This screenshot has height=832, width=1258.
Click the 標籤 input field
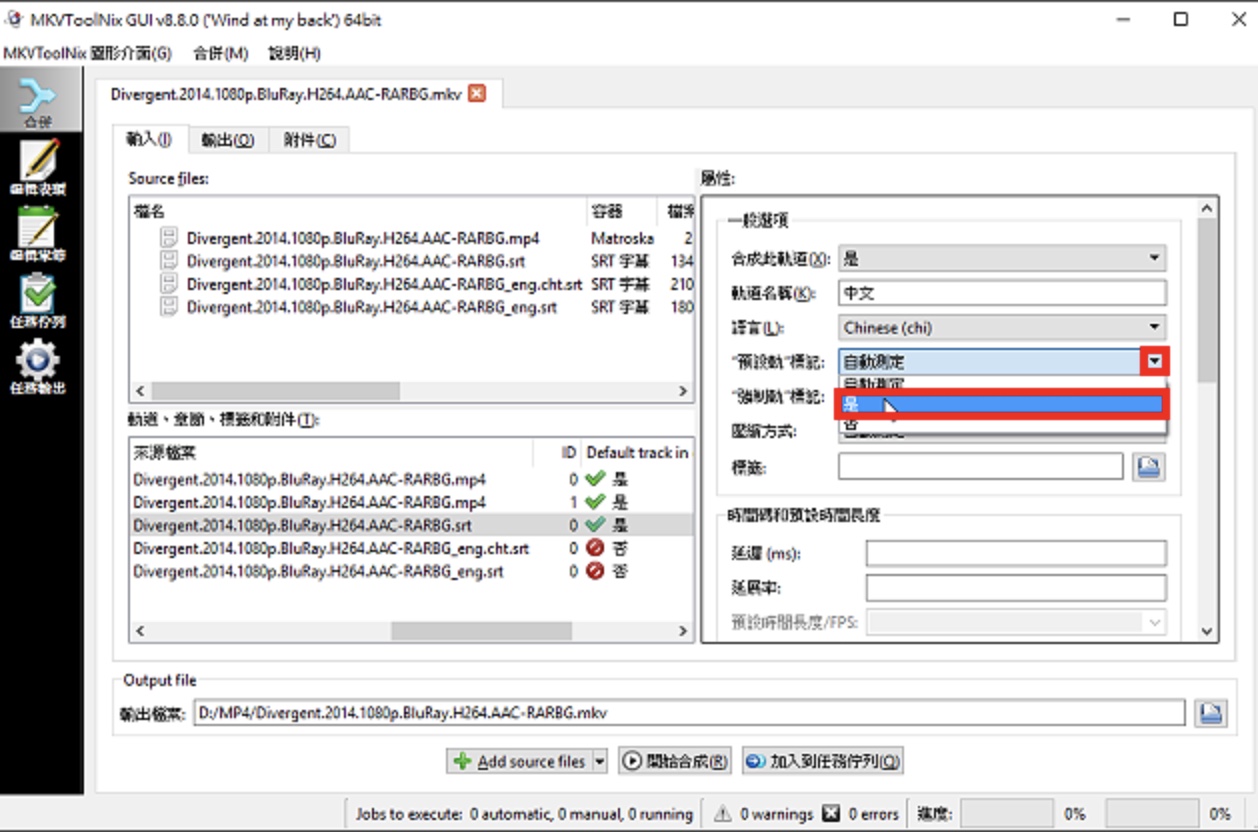981,466
